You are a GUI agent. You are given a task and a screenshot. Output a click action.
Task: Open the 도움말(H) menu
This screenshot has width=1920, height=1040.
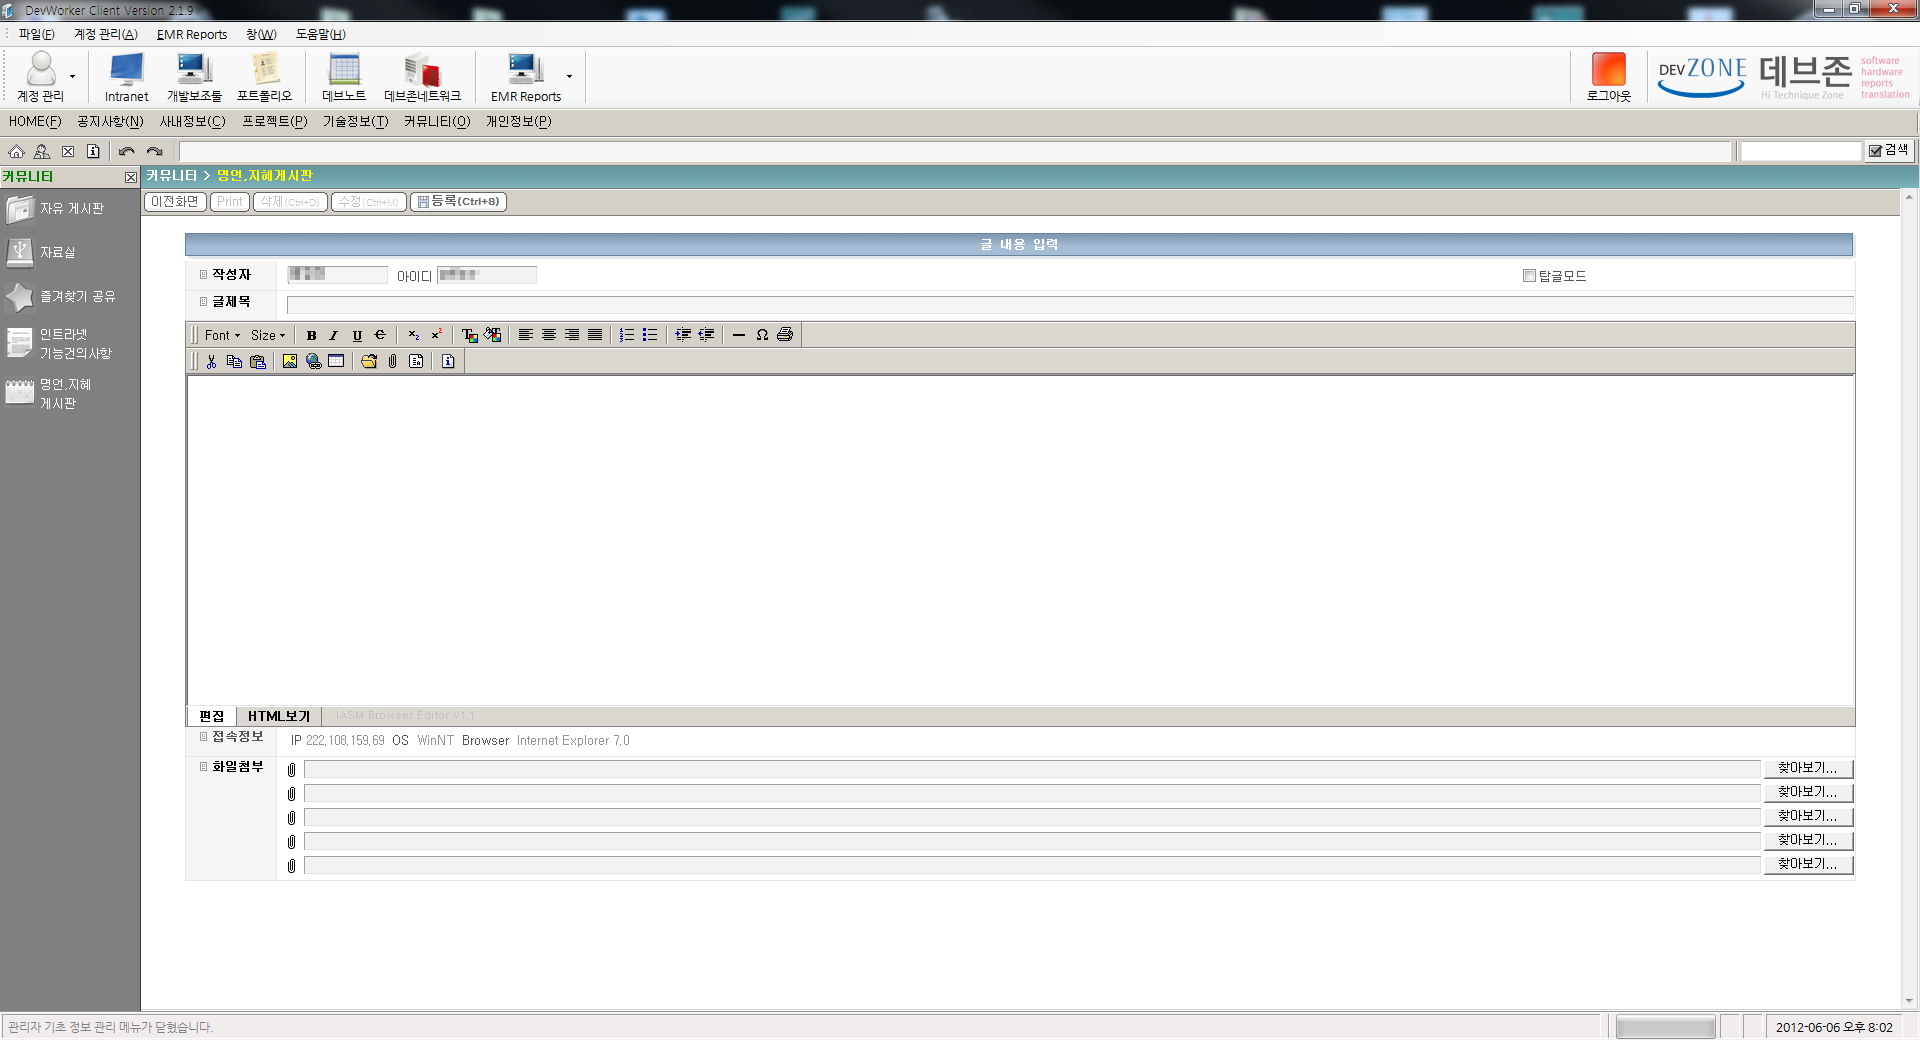321,34
